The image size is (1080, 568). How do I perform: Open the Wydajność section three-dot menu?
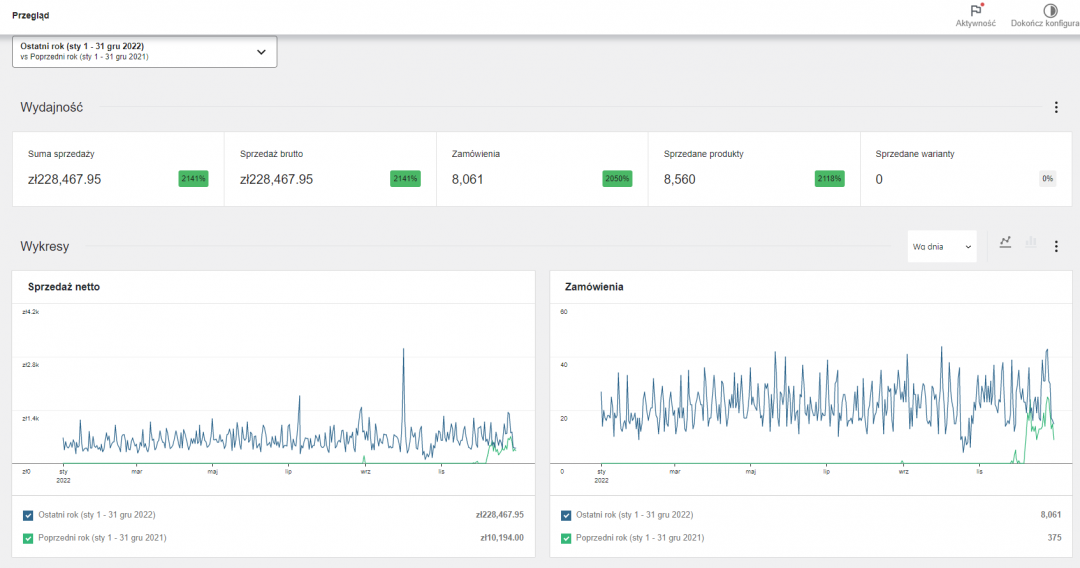[x=1055, y=107]
